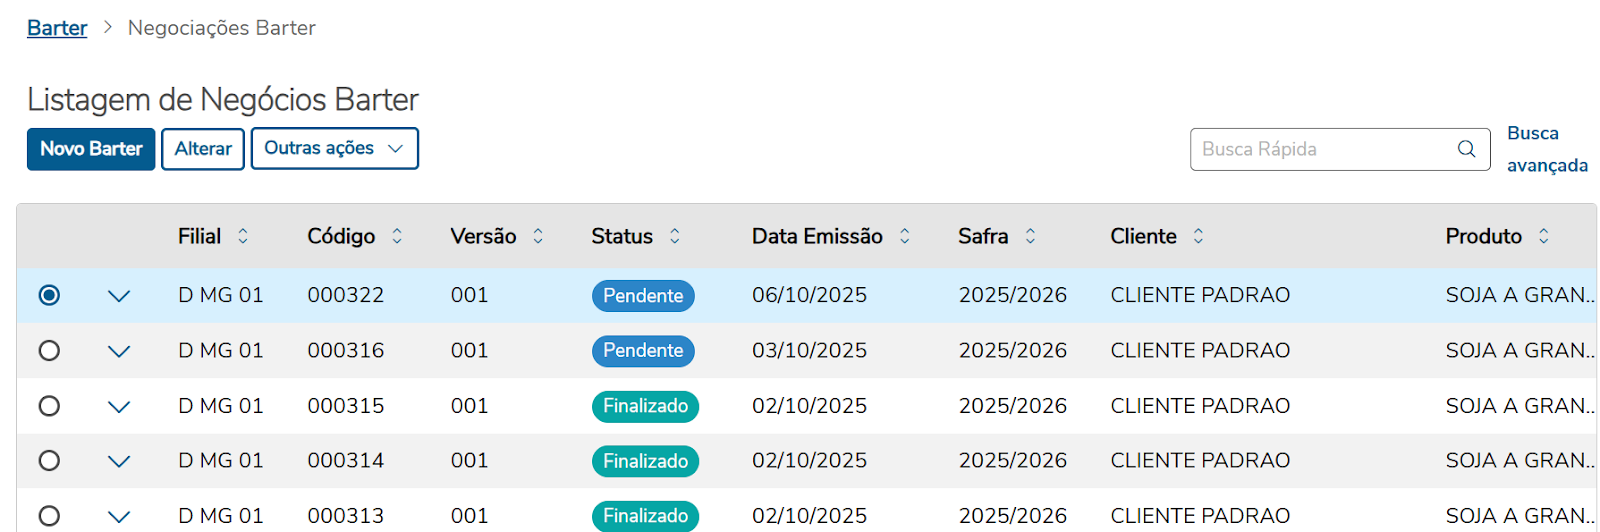Viewport: 1600px width, 532px height.
Task: Select radio button for barter 000316
Action: click(49, 351)
